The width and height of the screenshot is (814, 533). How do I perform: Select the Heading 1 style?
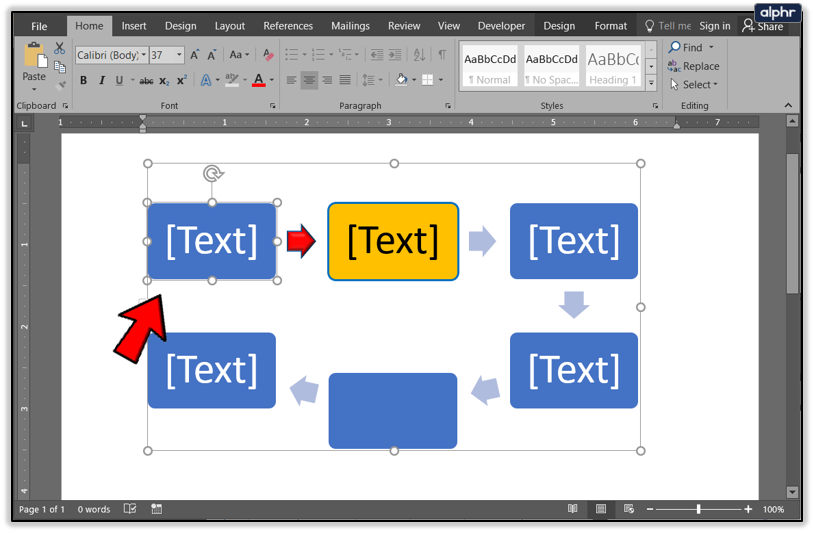point(613,66)
